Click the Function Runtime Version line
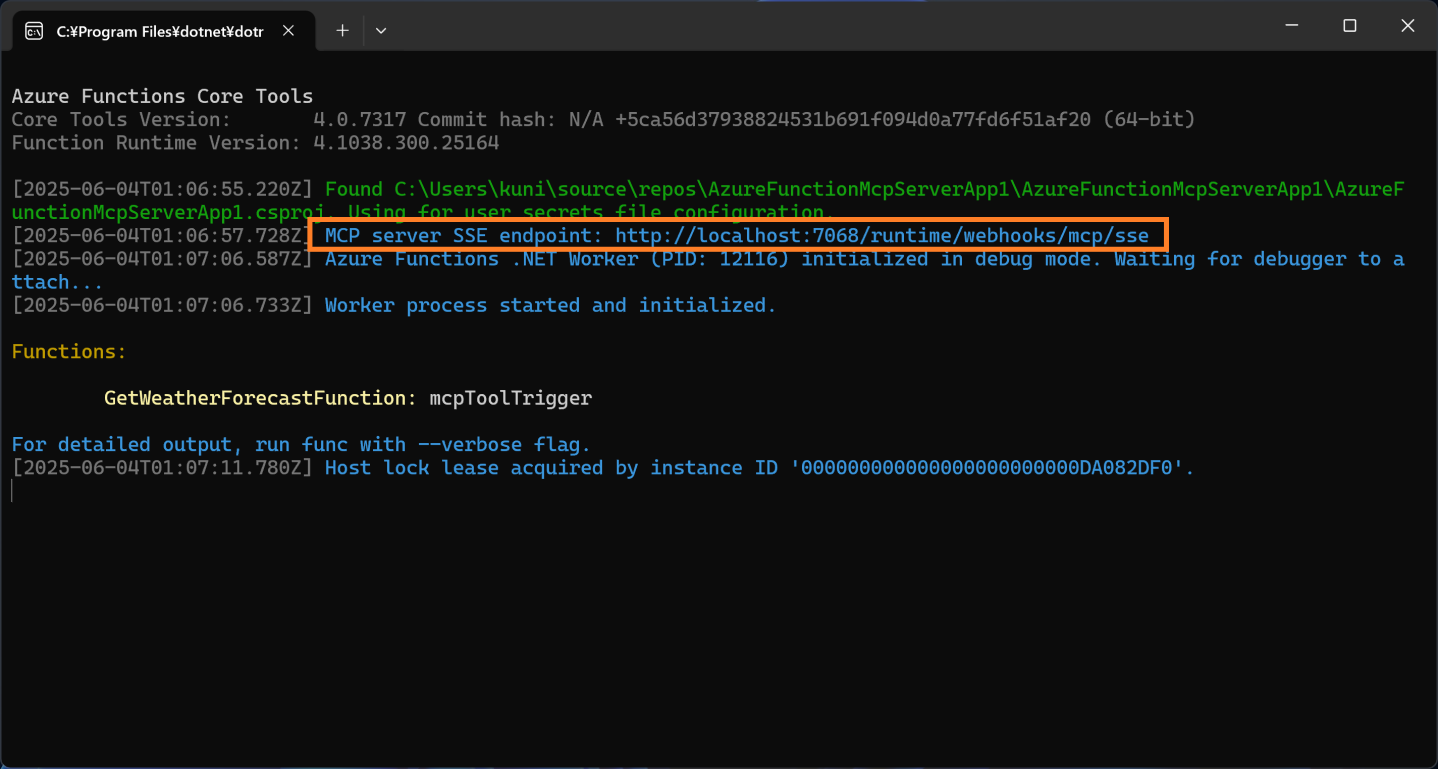Viewport: 1438px width, 769px height. pos(255,143)
